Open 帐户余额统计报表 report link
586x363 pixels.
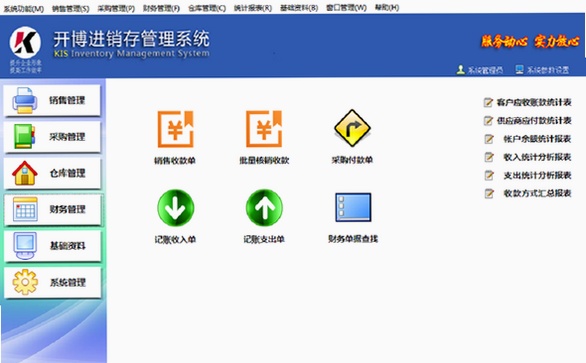point(537,139)
